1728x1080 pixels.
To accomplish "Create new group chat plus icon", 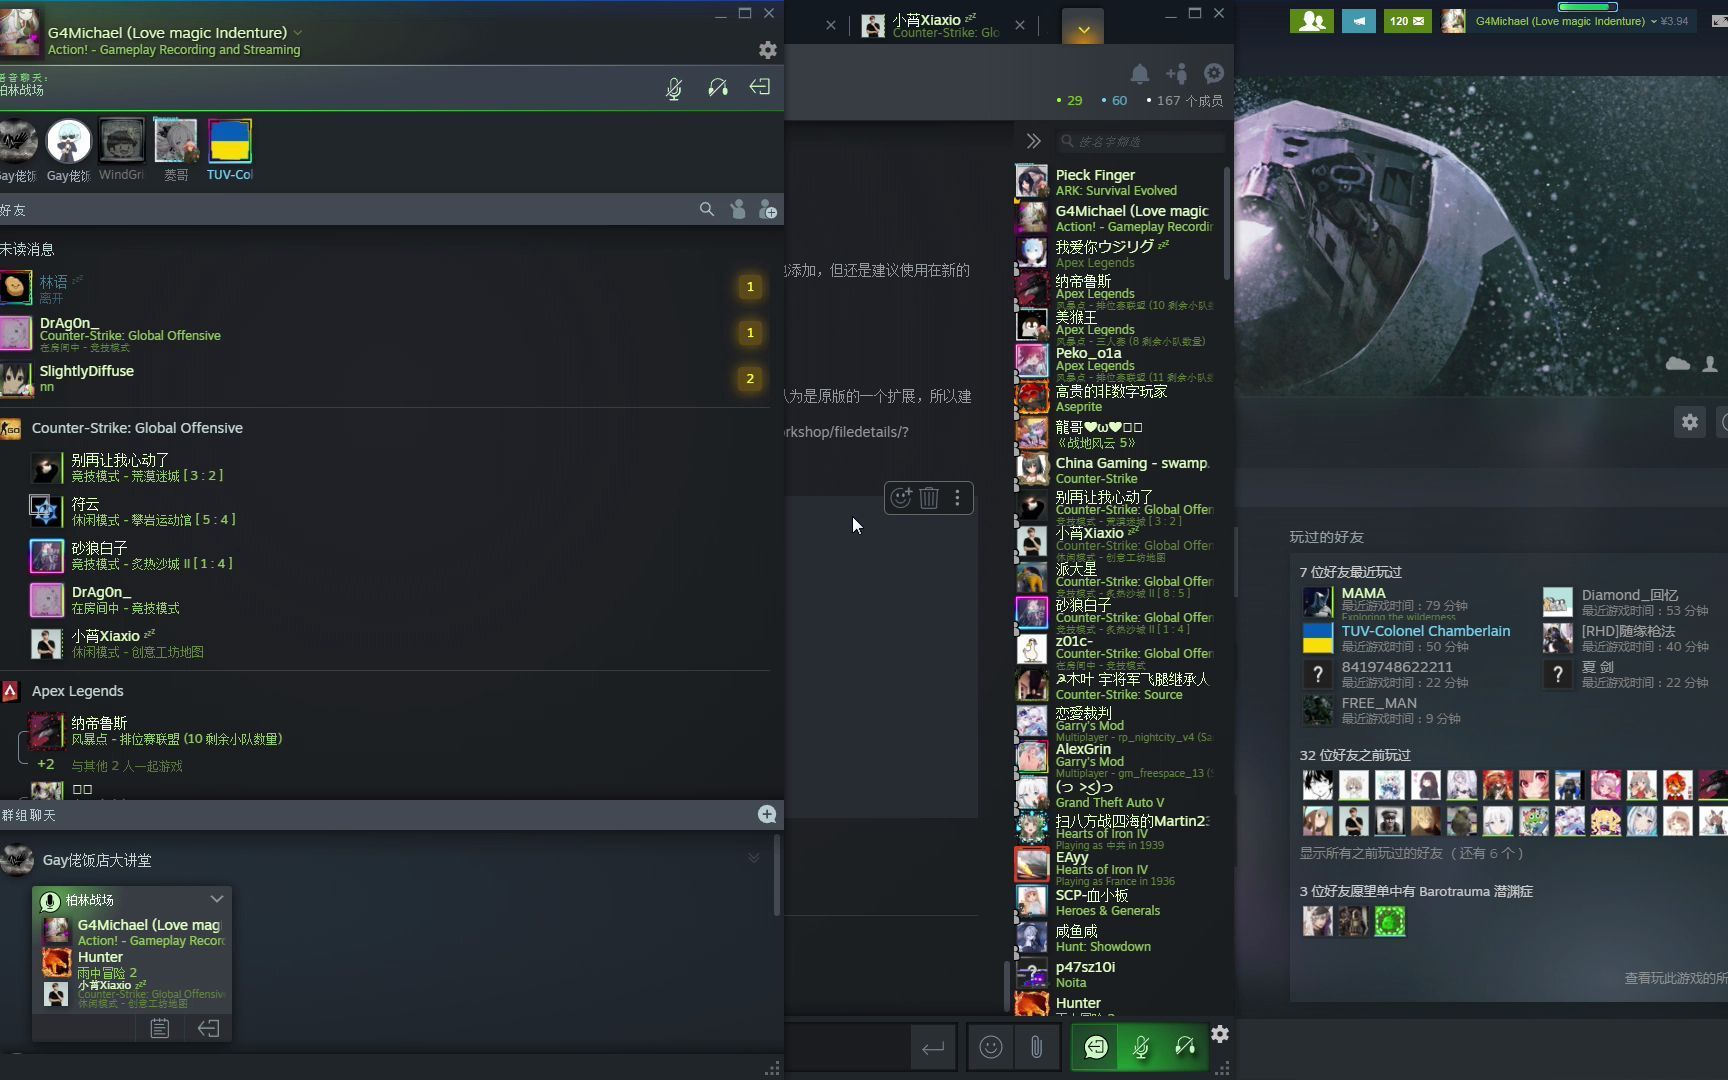I will (x=767, y=814).
